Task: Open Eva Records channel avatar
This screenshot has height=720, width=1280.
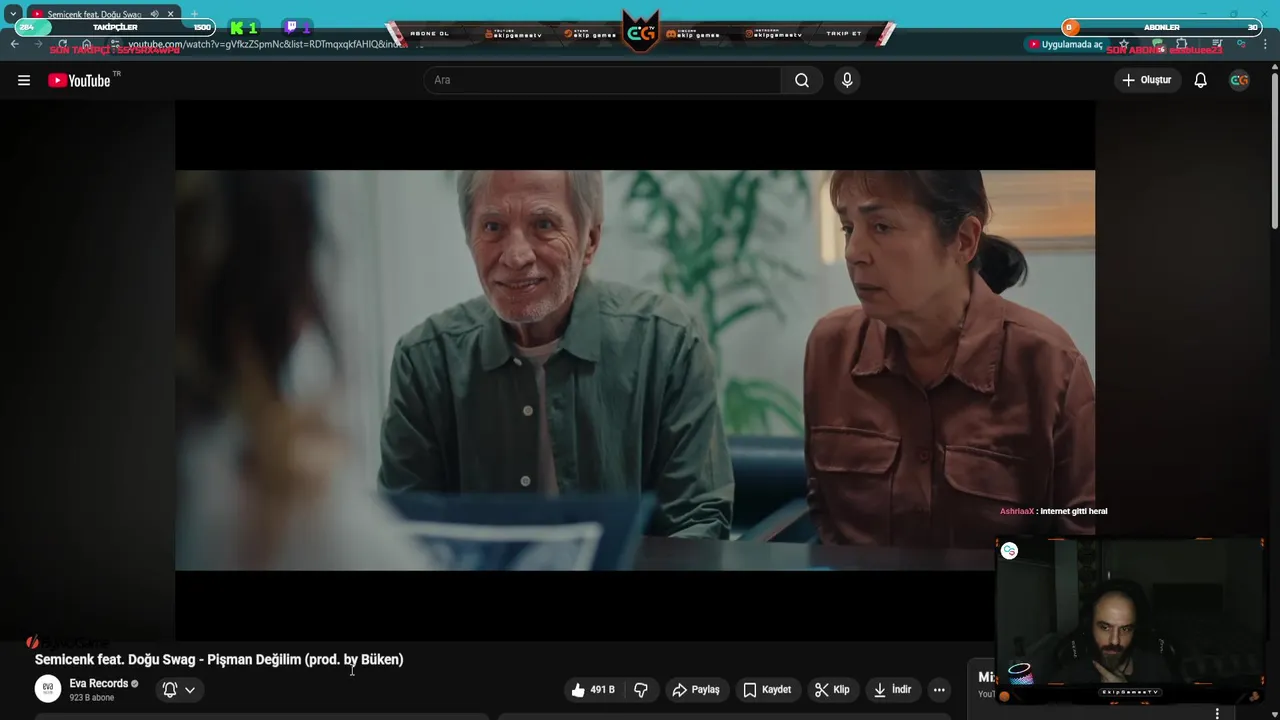Action: click(x=48, y=689)
